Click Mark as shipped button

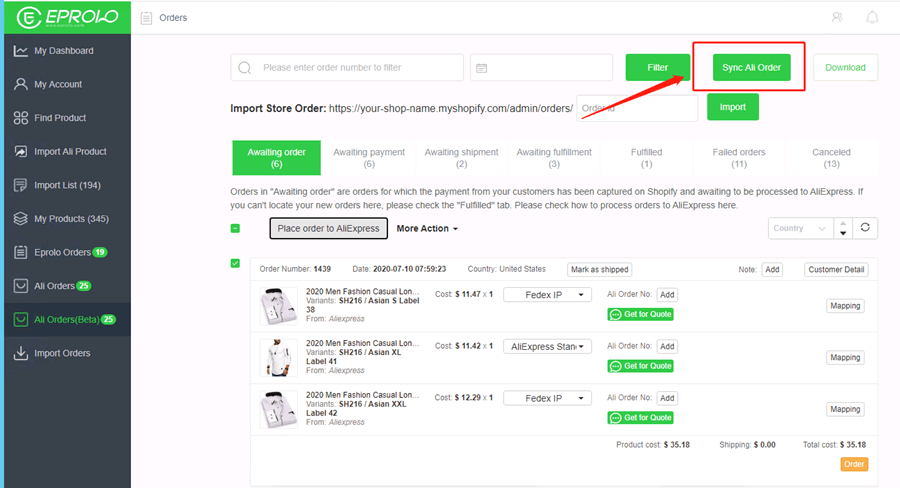[599, 269]
